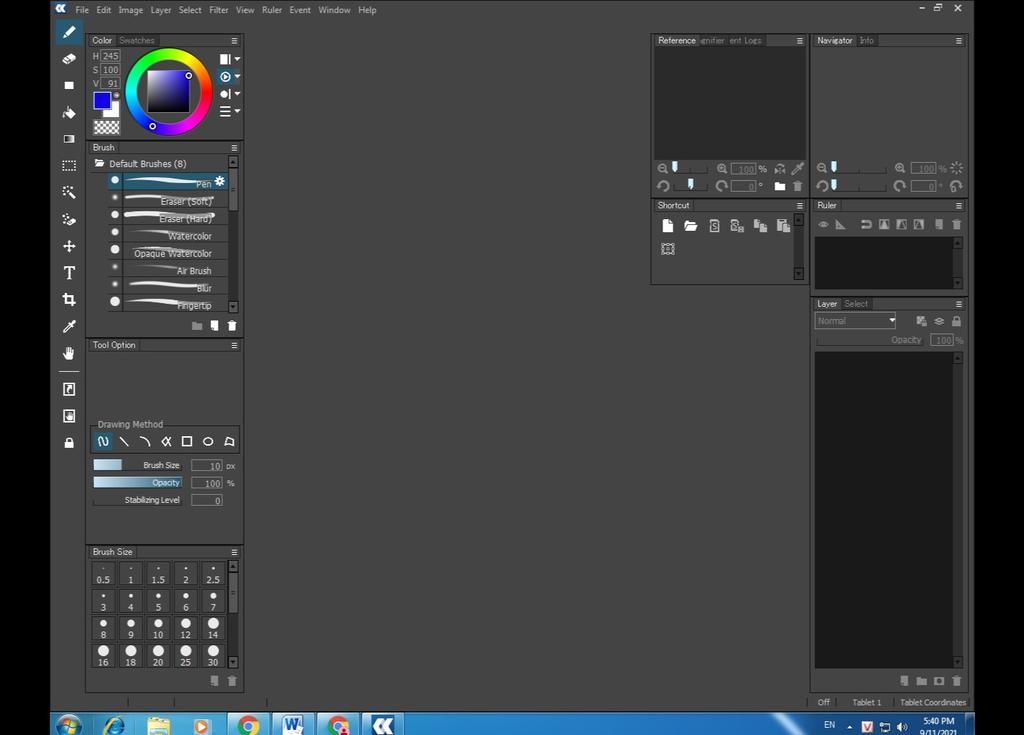This screenshot has height=735, width=1024.
Task: Choose the Move tool
Action: [x=69, y=246]
